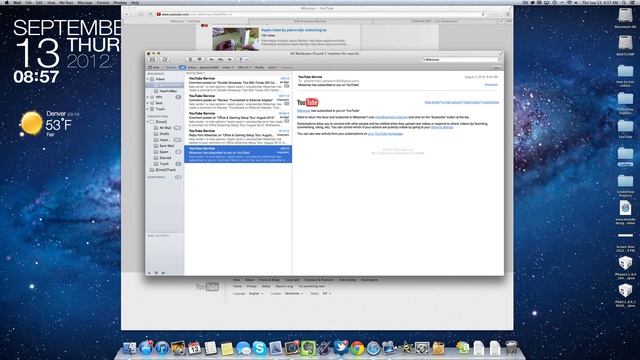Expand the VIPs mailbox triangle
Image resolution: width=640 pixels, height=360 pixels.
click(x=148, y=97)
